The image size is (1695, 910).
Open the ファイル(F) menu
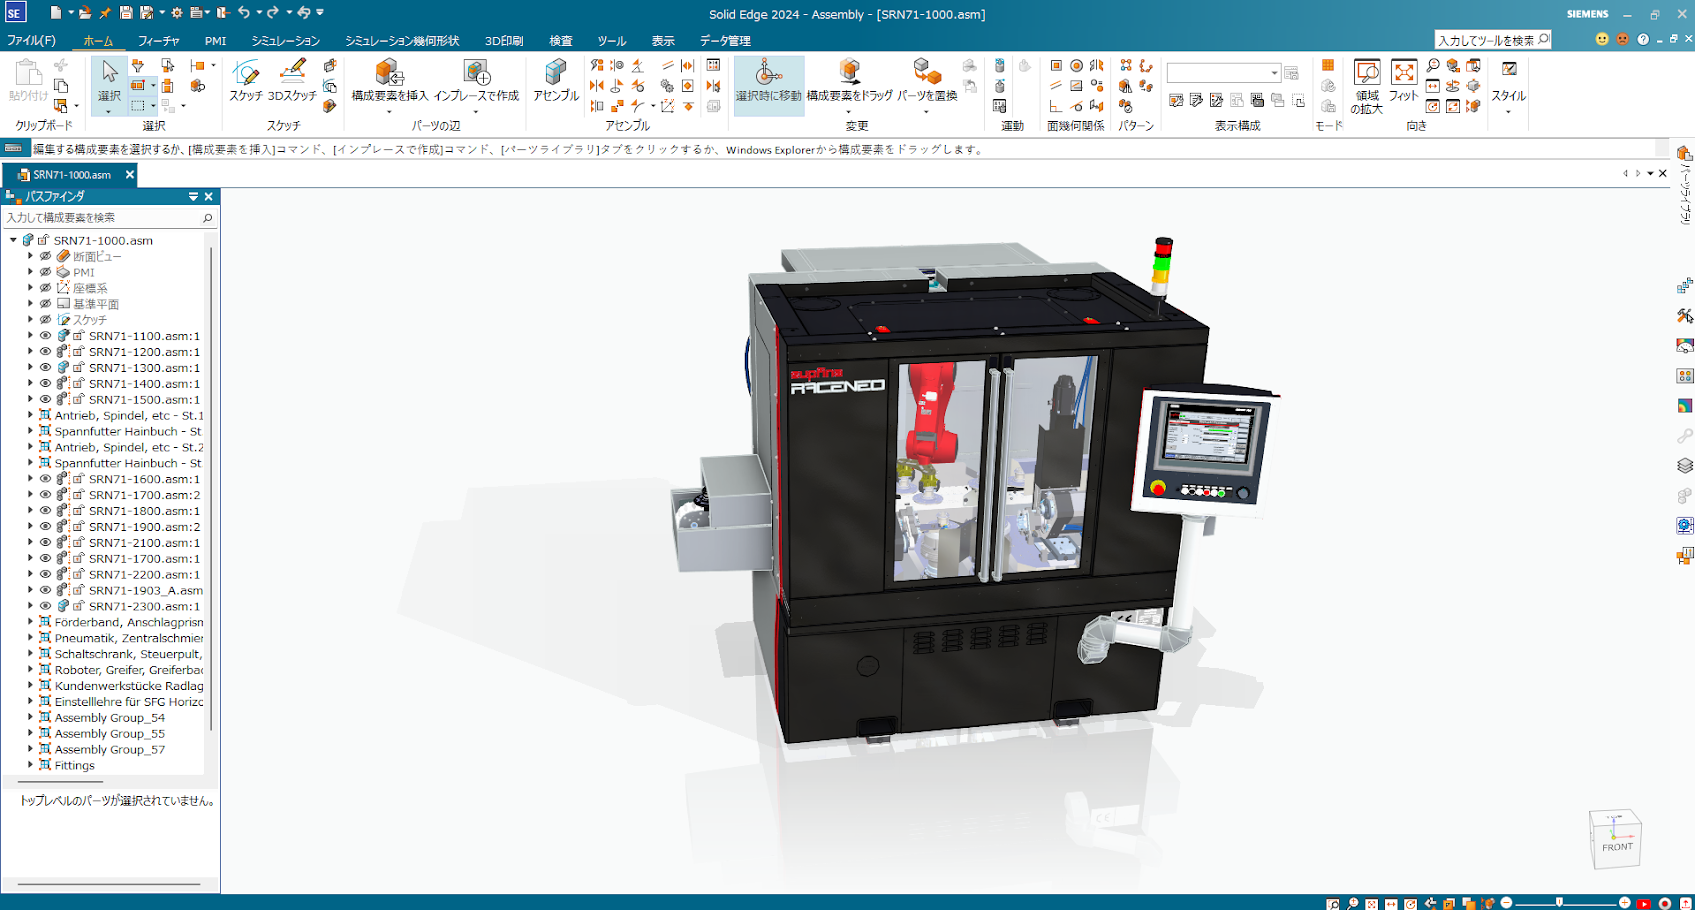tap(31, 41)
